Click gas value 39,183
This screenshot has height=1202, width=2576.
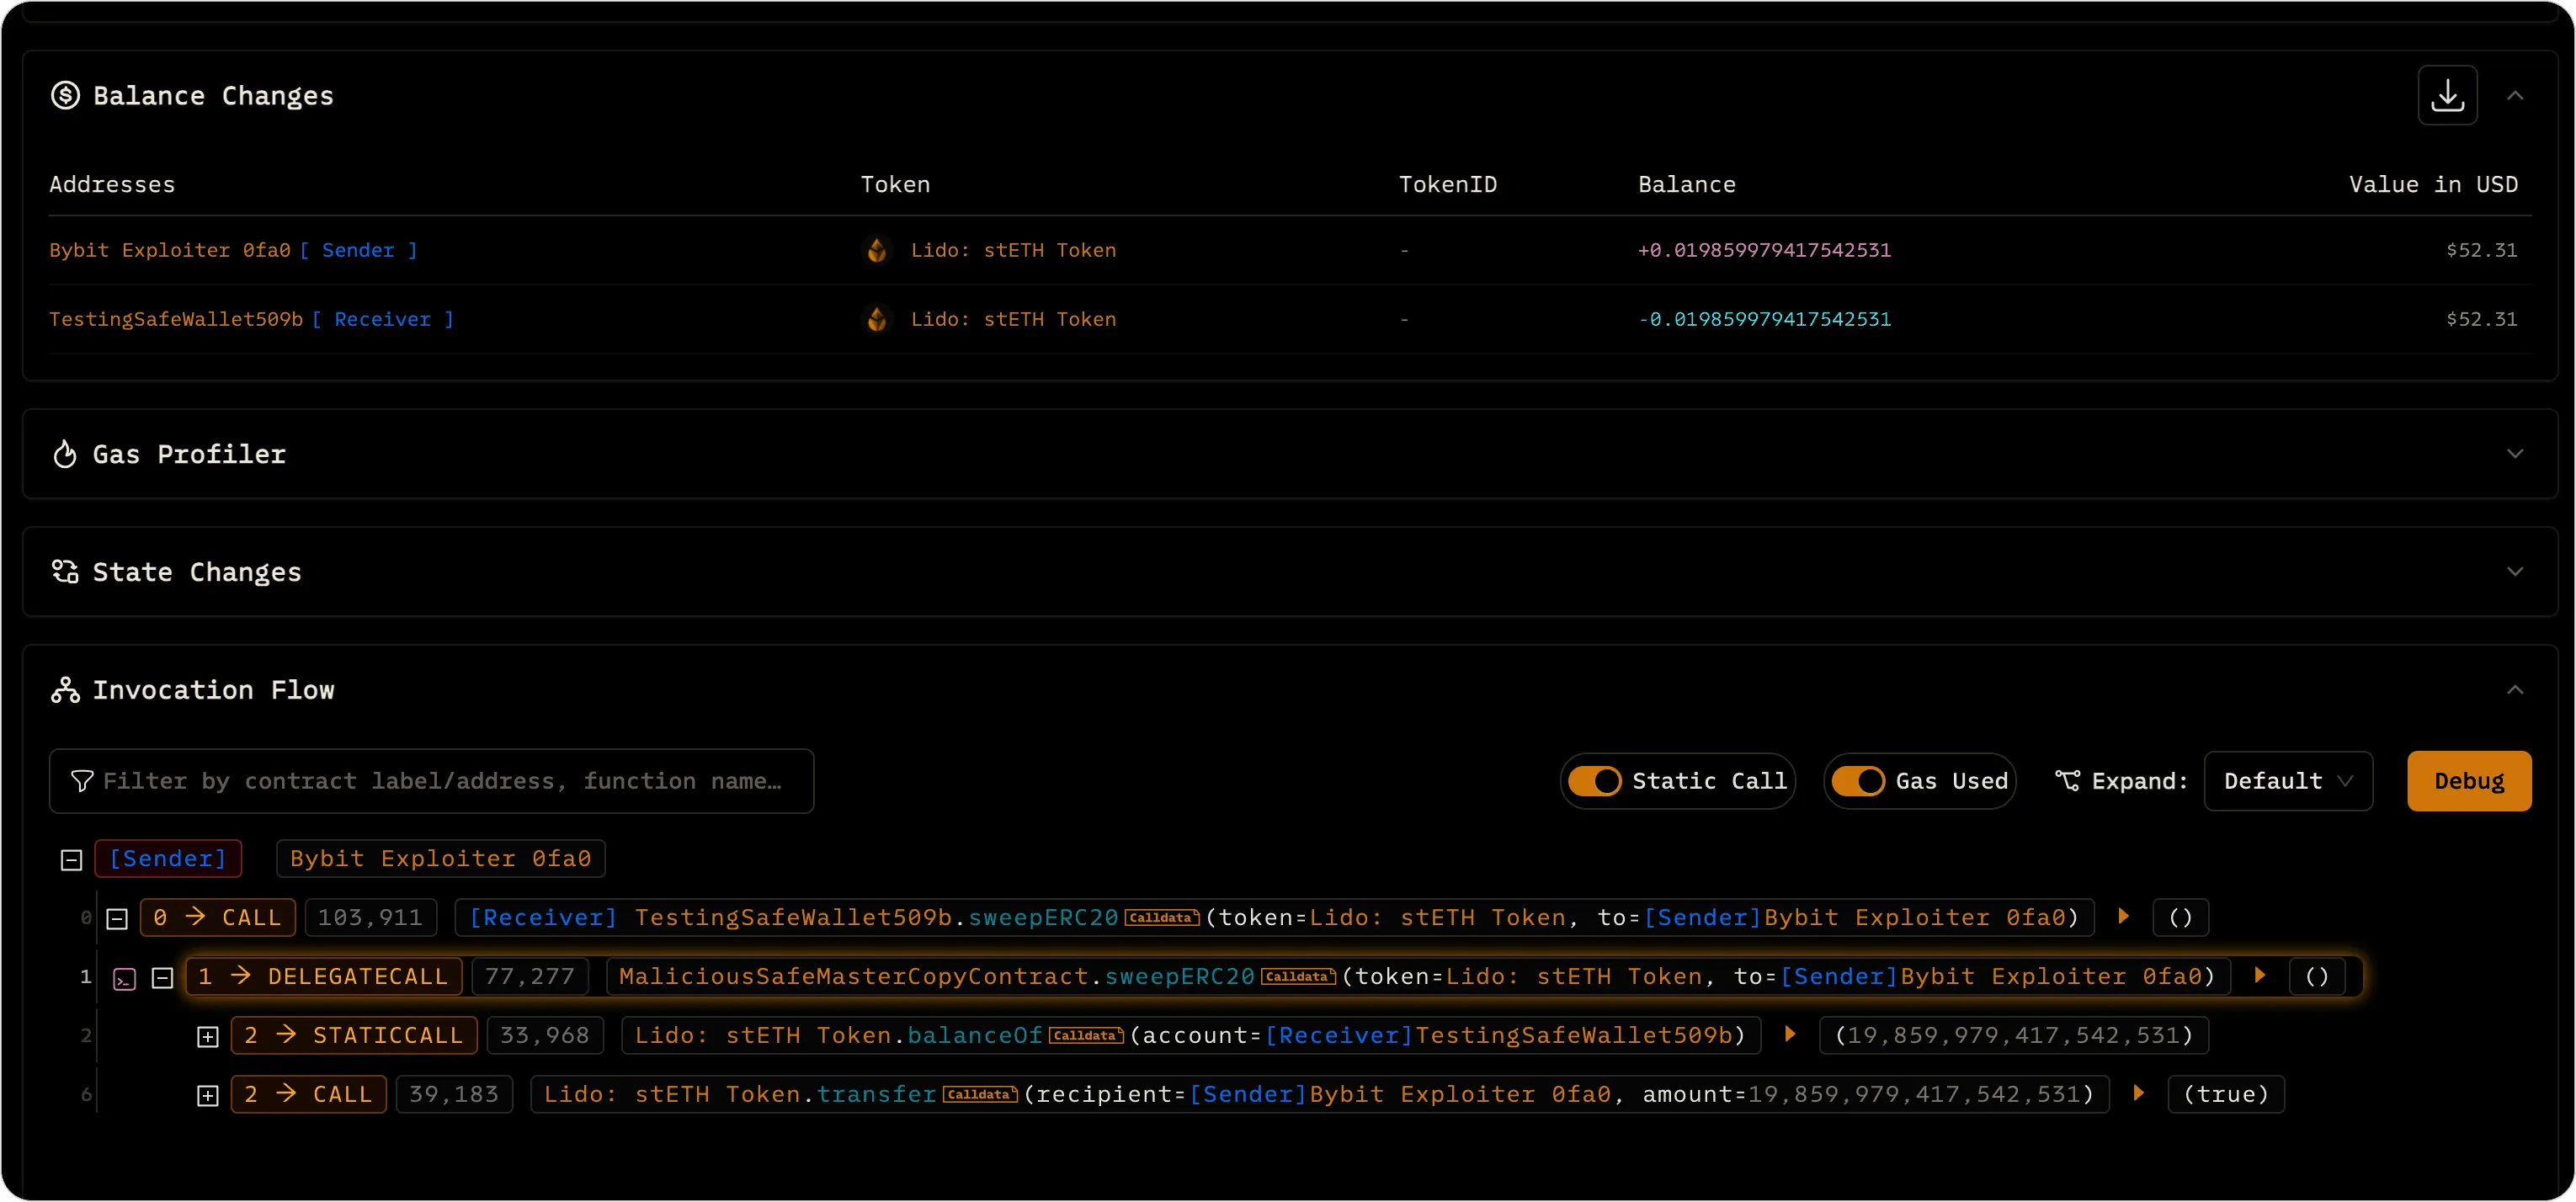[x=454, y=1095]
